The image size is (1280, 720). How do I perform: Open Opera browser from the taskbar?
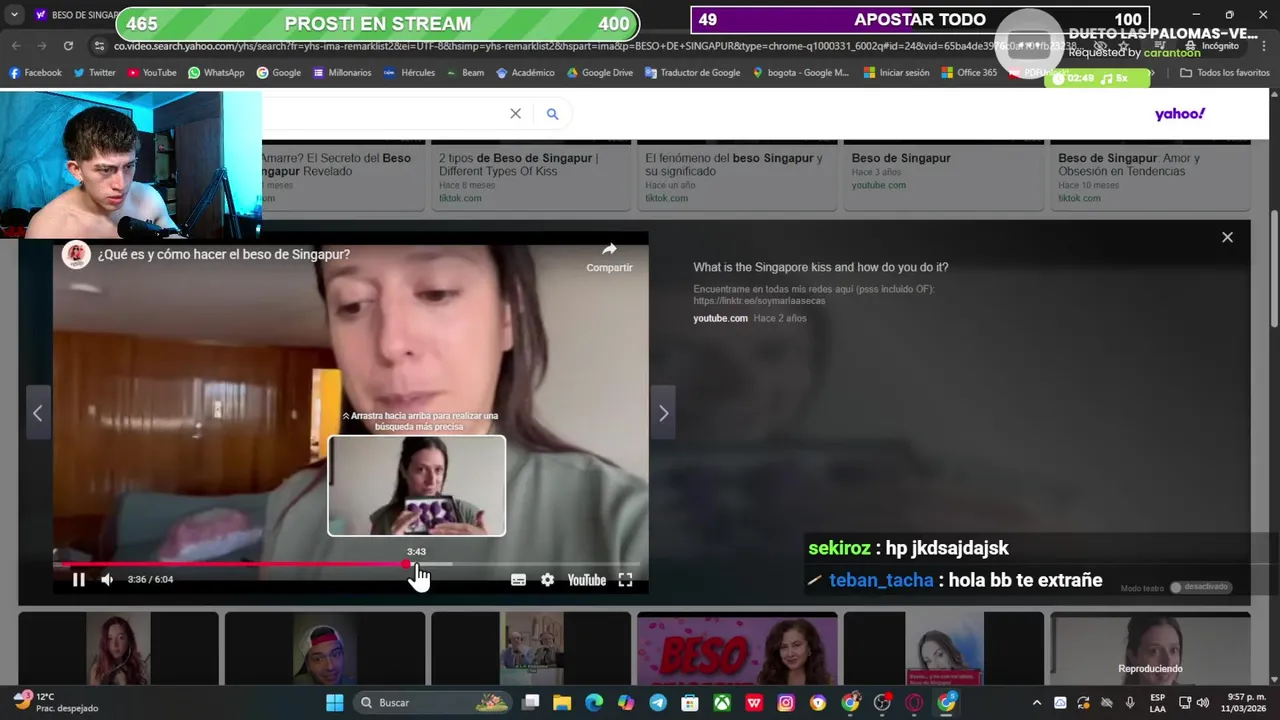point(914,703)
